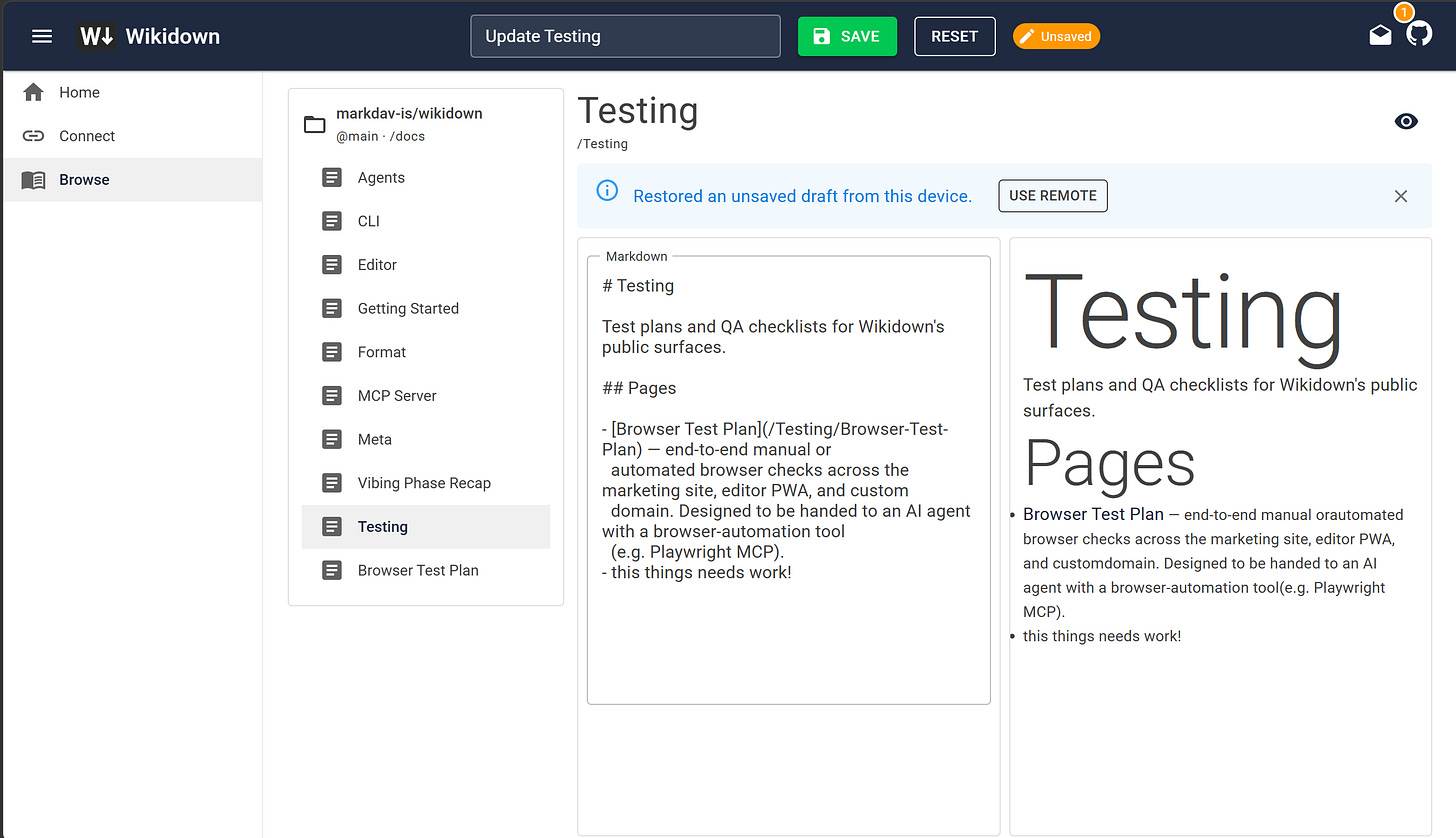Click the Connect link icon
The image size is (1456, 838).
pyautogui.click(x=33, y=136)
